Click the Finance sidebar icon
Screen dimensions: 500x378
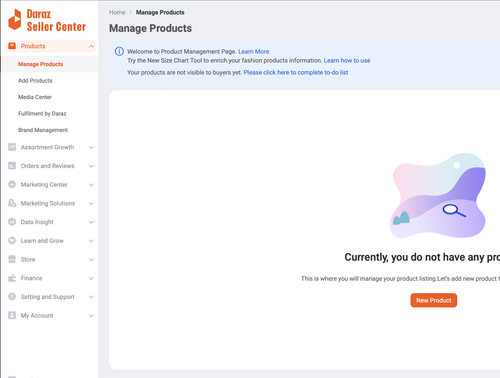12,278
